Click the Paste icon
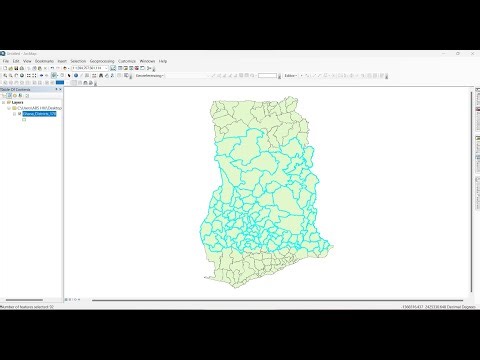 coord(40,68)
